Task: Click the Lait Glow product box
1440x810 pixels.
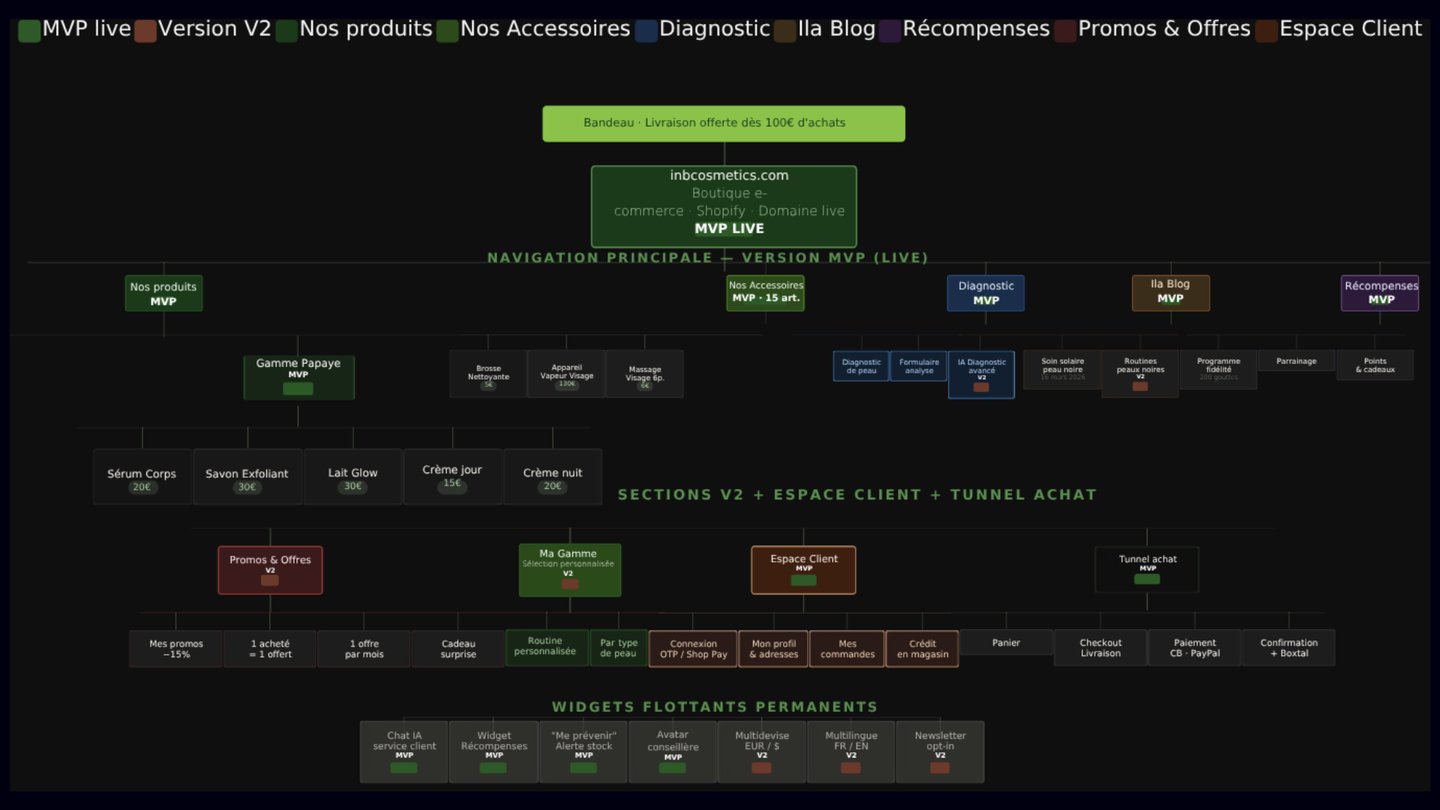Action: [353, 477]
